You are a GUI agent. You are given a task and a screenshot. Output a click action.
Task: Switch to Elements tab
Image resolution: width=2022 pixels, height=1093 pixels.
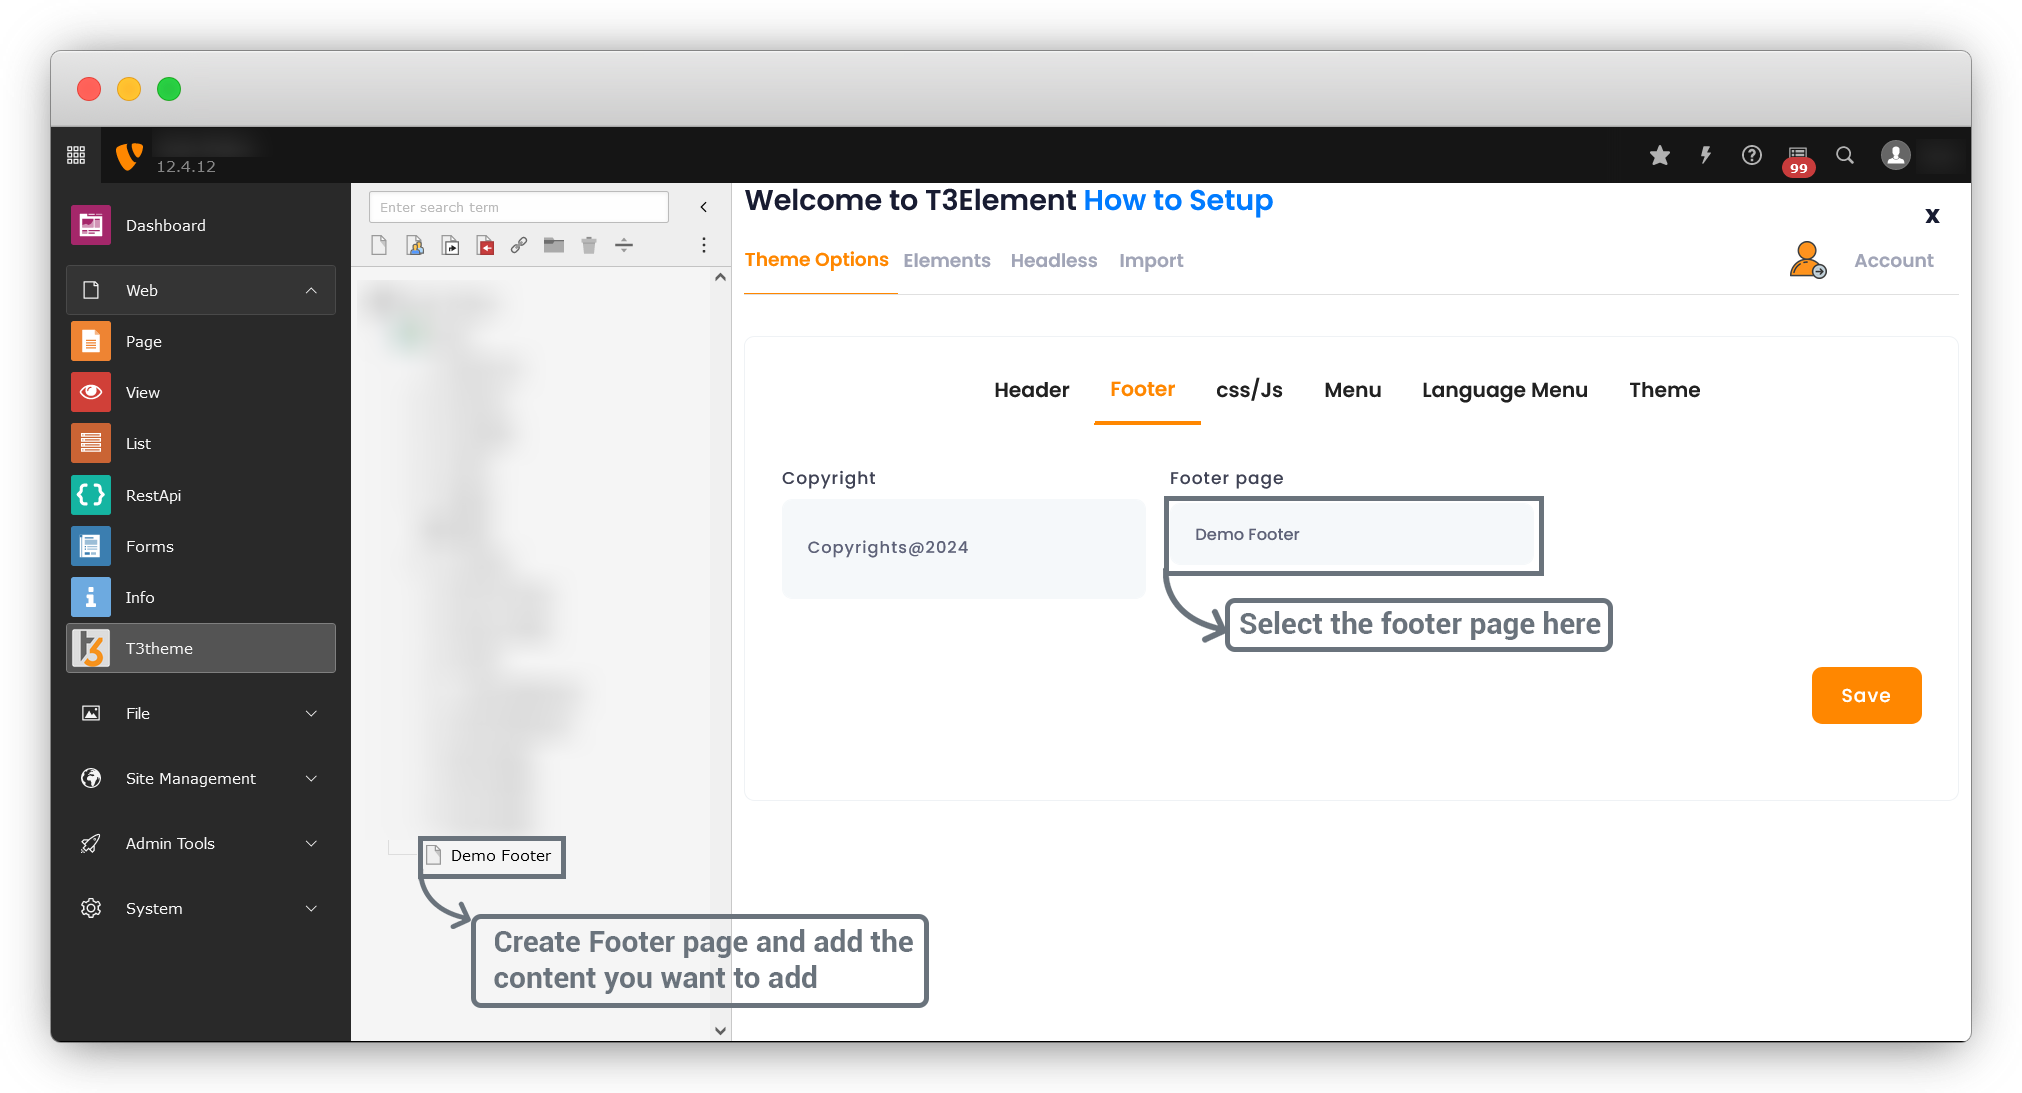click(947, 261)
